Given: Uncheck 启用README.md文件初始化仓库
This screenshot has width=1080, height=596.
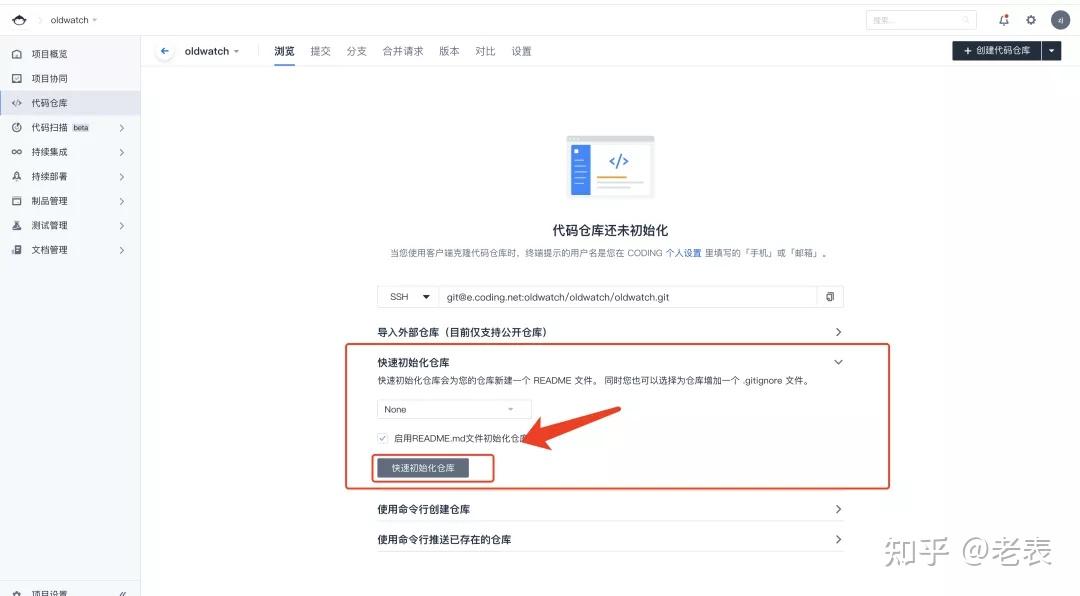Looking at the screenshot, I should click(382, 437).
